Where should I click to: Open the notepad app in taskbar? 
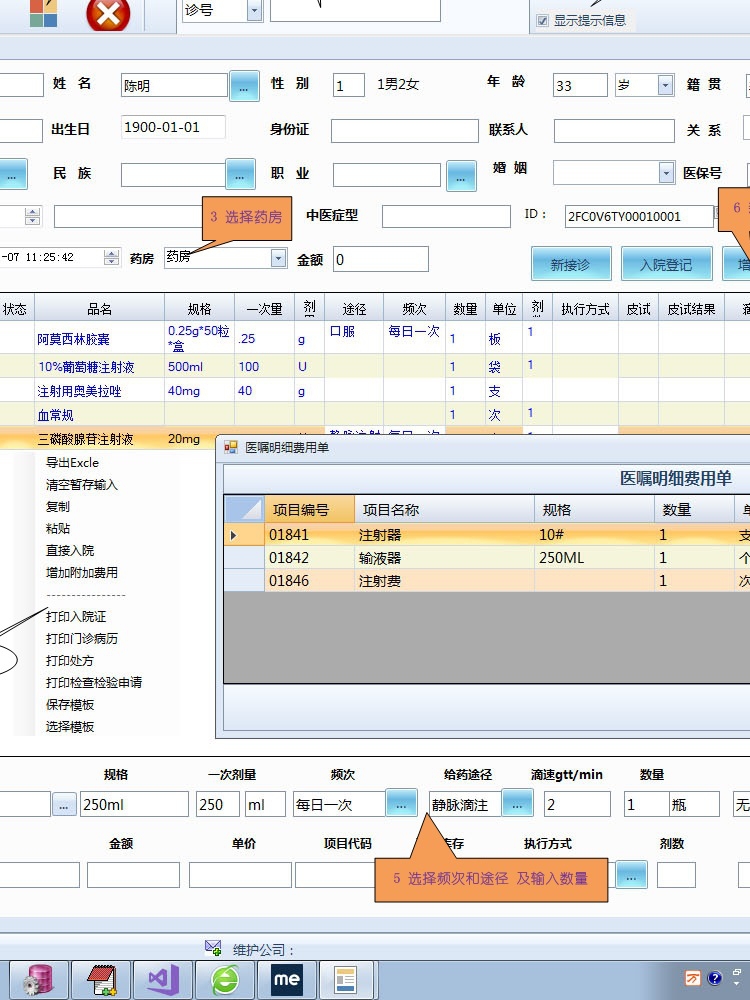101,980
